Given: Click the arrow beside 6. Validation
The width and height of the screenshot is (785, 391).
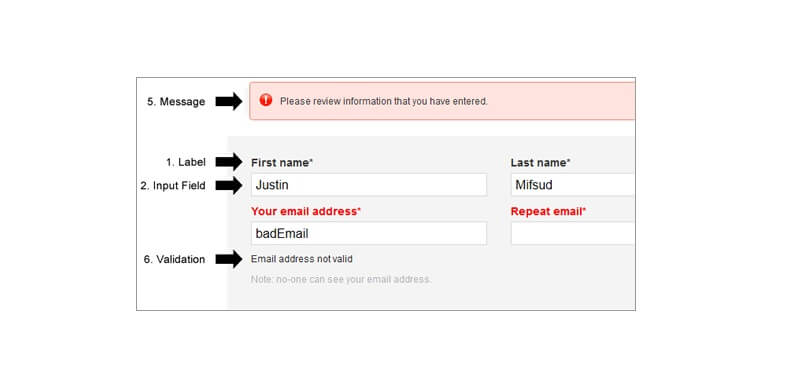Looking at the screenshot, I should pos(229,259).
